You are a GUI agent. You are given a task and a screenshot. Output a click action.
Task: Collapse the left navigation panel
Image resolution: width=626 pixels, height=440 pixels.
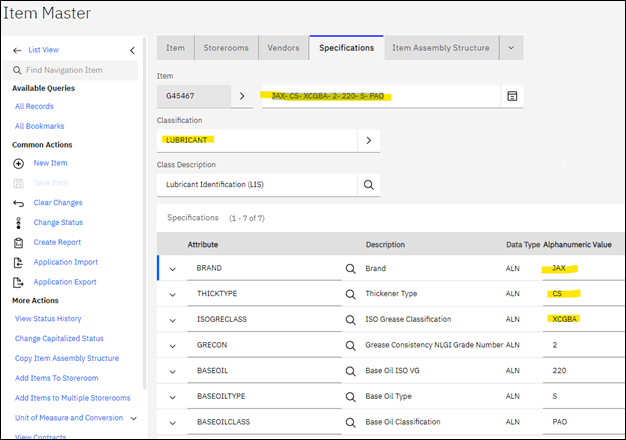coord(133,50)
